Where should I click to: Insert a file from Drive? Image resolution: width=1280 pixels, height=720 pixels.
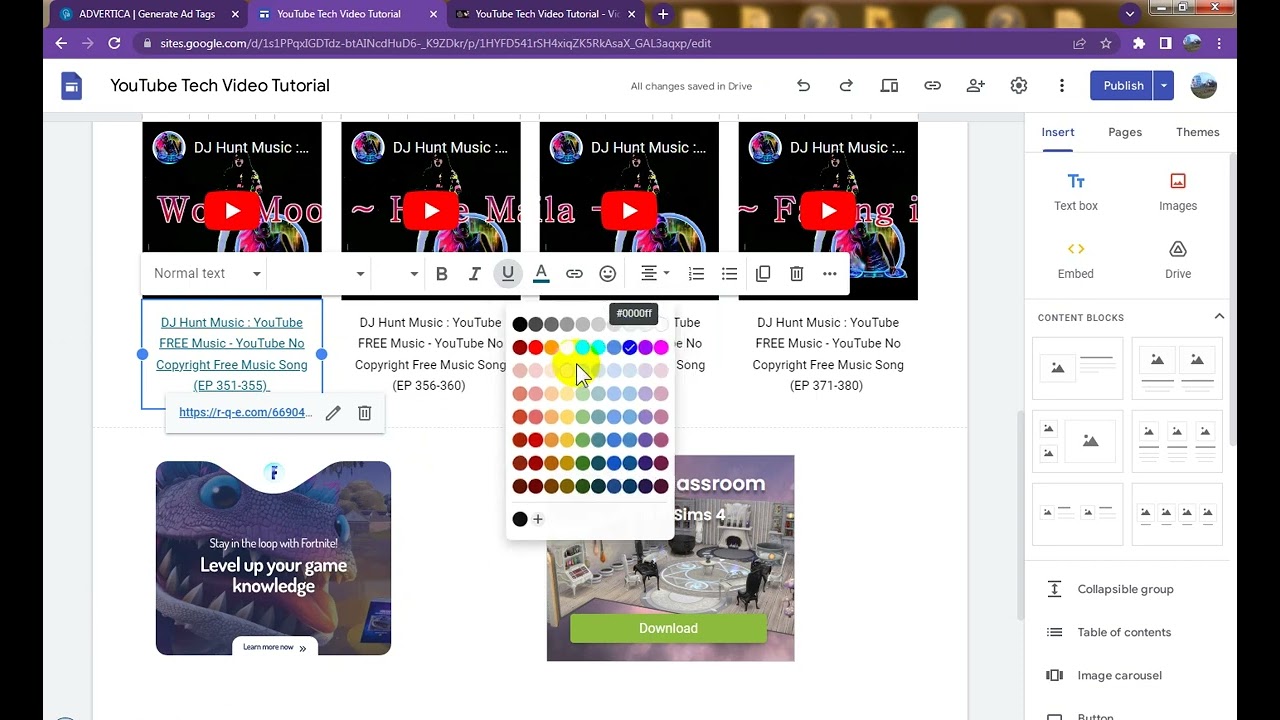(x=1178, y=260)
